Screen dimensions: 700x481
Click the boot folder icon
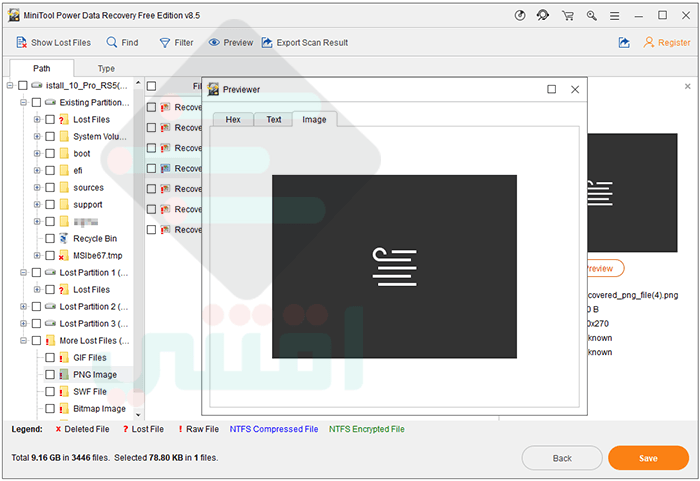(x=64, y=154)
